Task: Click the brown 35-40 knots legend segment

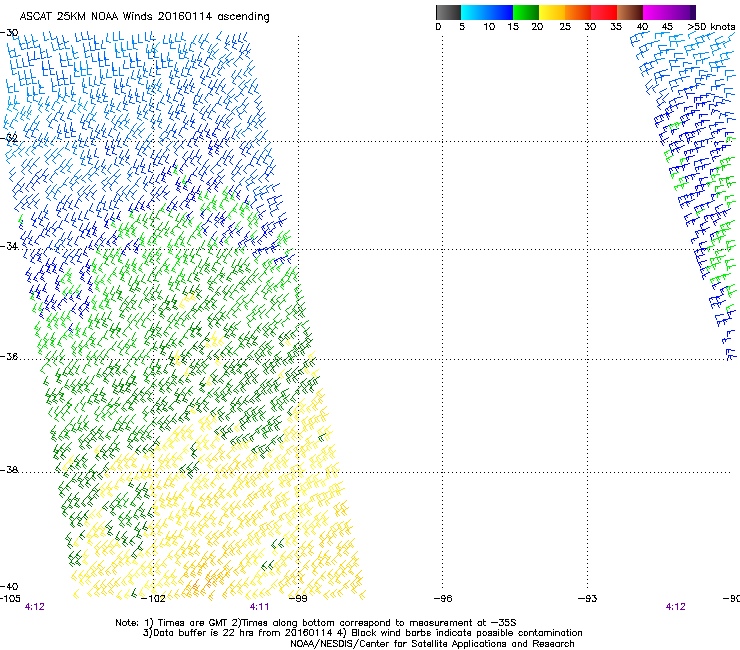Action: coord(630,12)
